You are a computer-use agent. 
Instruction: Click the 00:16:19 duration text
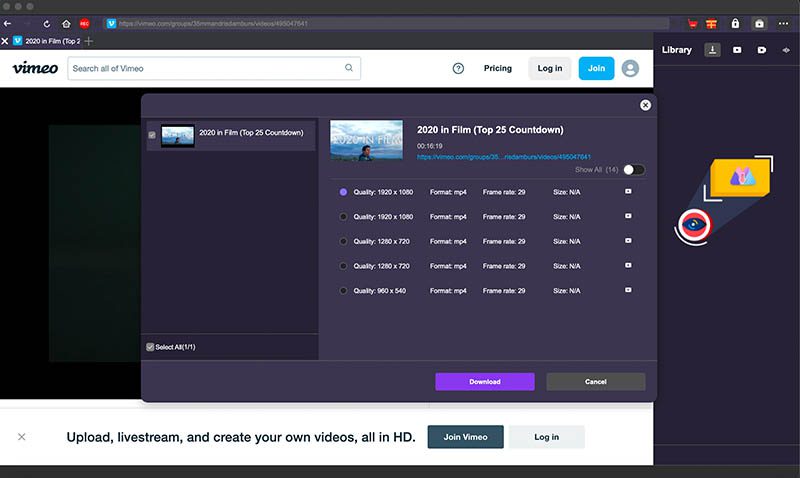(x=430, y=146)
